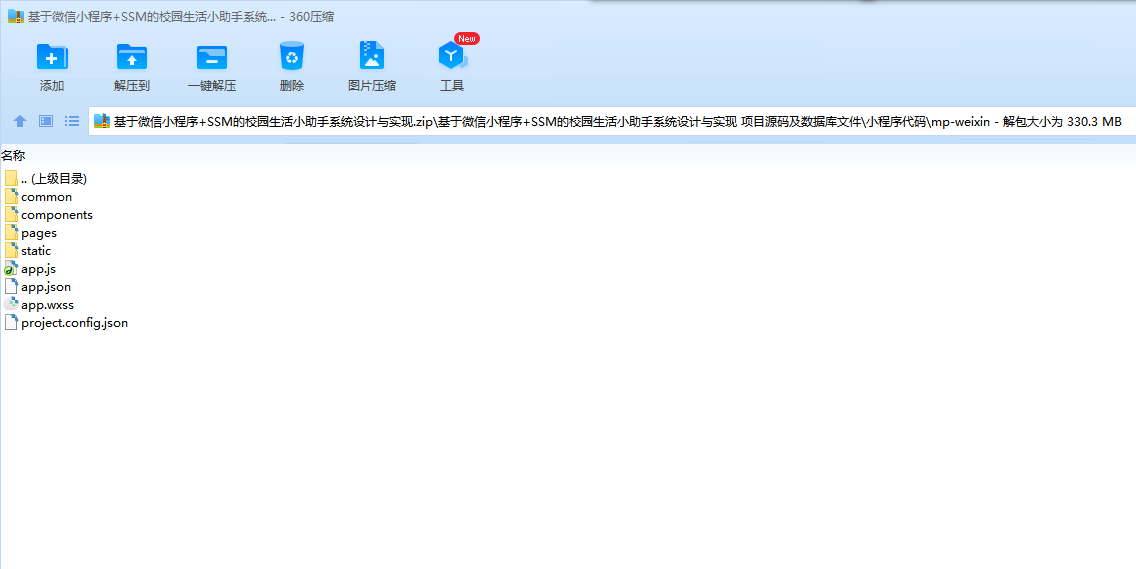The height and width of the screenshot is (569, 1136).
Task: Select the components folder
Action: point(48,215)
